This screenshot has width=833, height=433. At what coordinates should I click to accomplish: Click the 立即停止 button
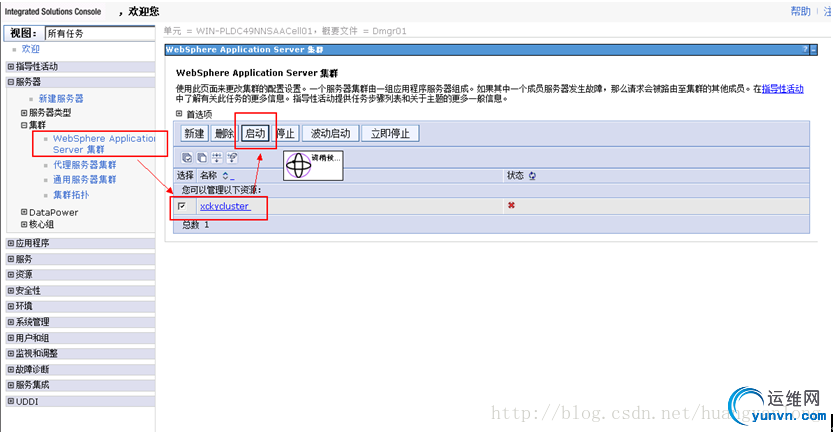tap(390, 133)
